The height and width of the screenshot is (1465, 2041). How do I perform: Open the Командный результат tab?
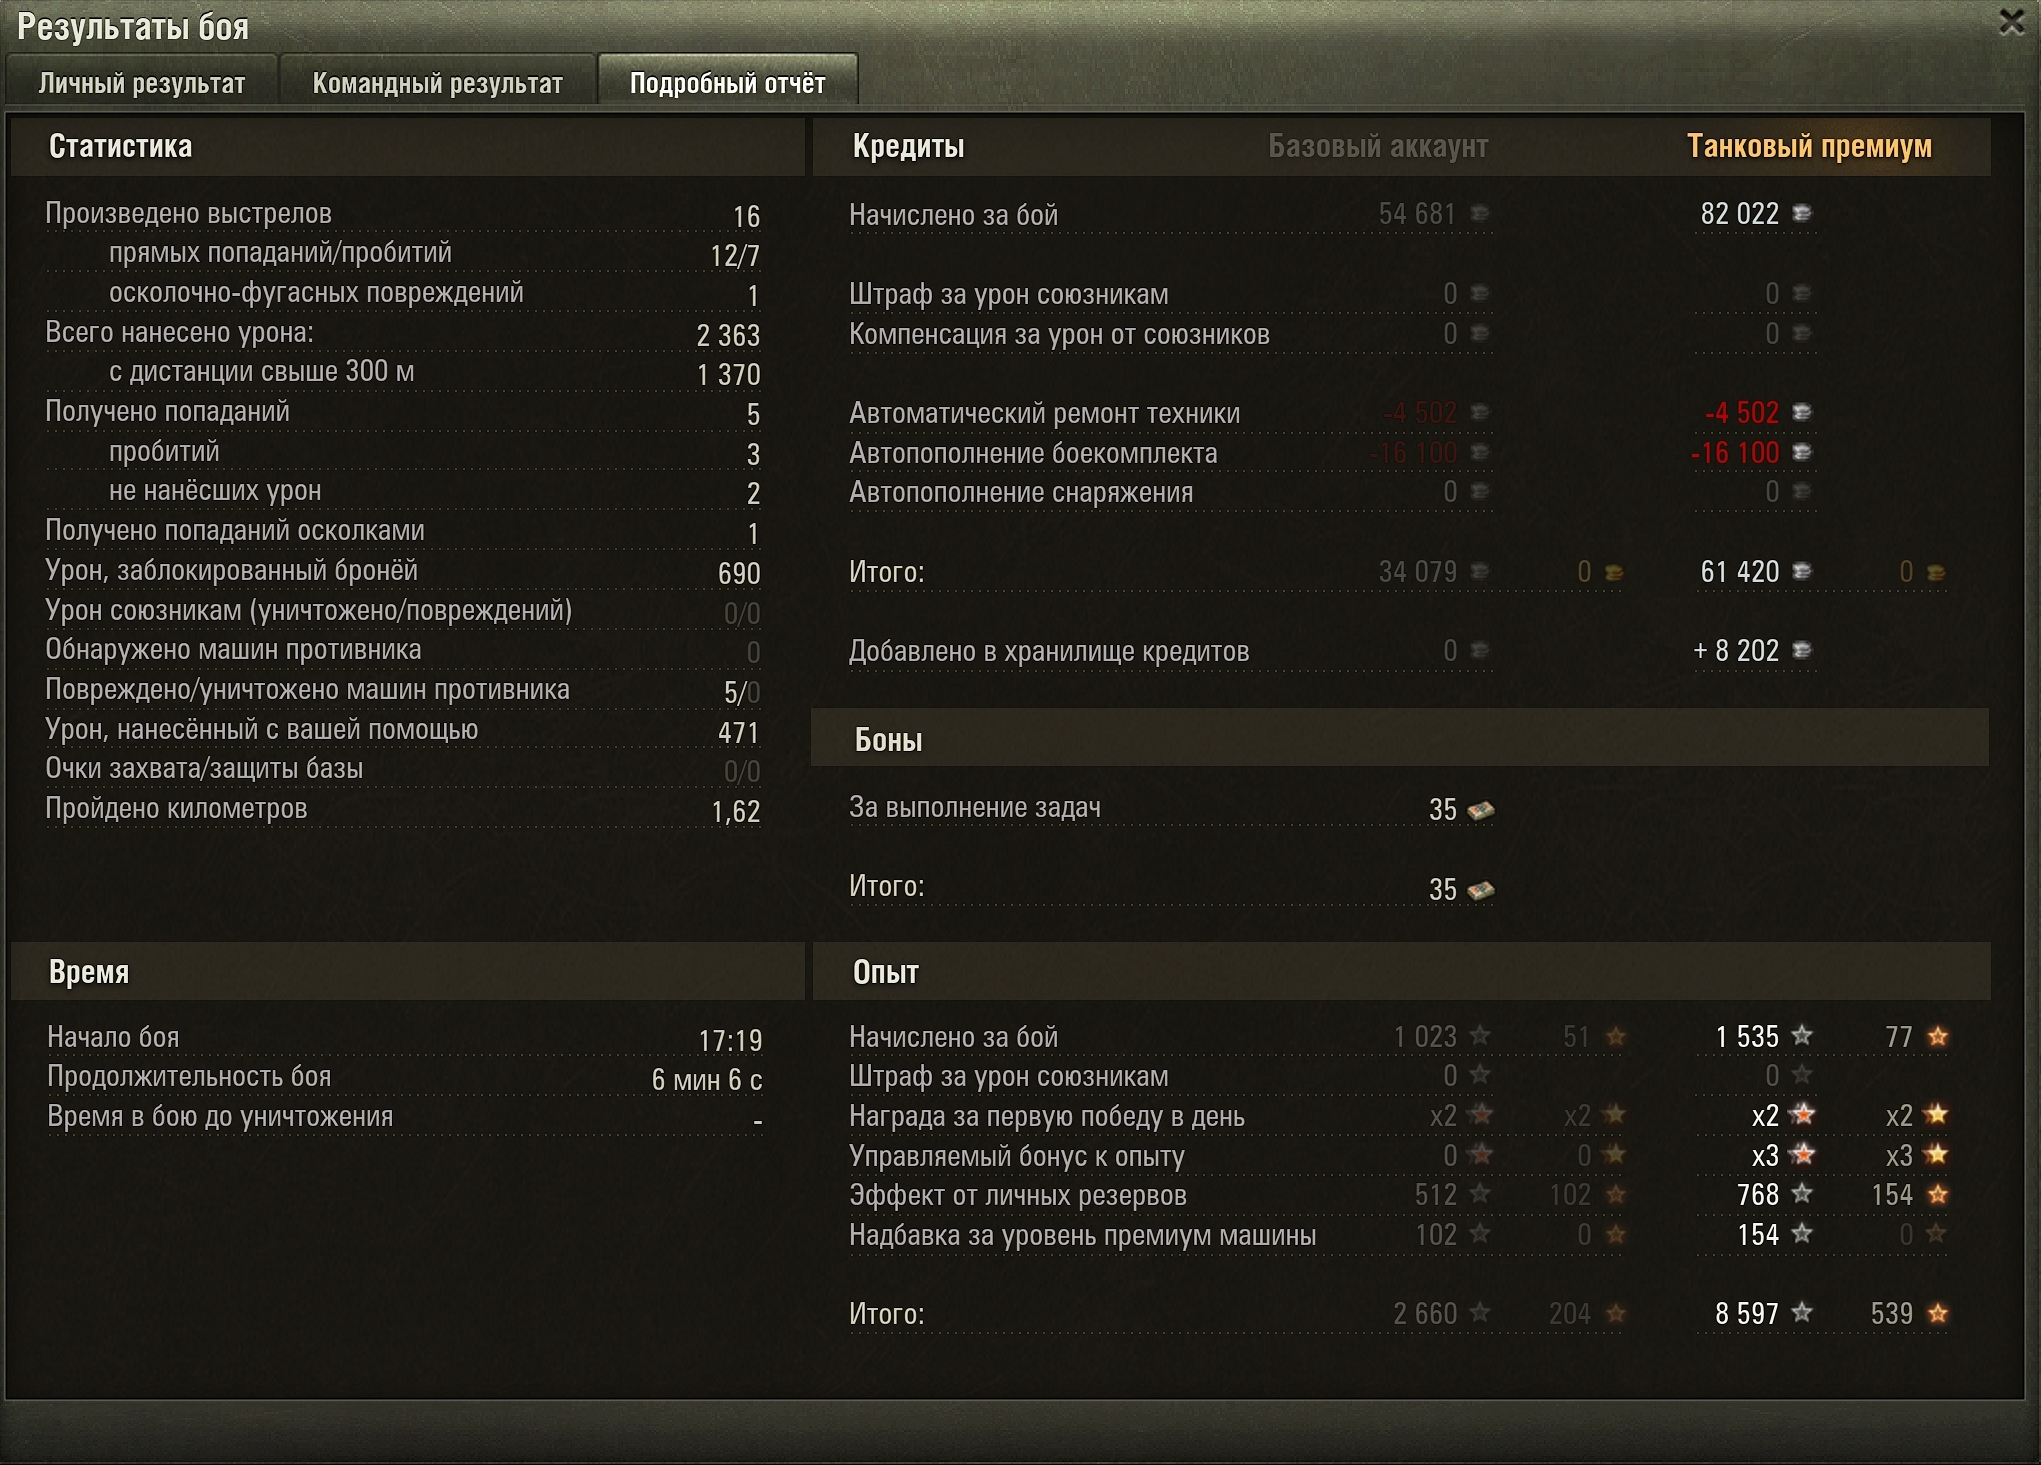click(x=437, y=83)
